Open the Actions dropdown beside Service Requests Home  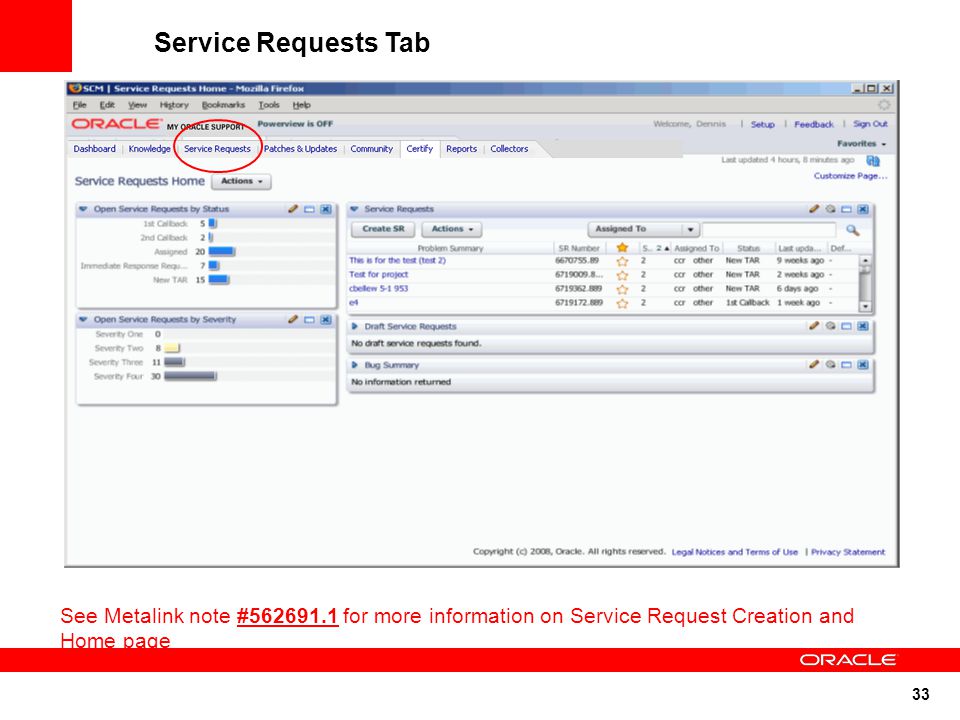click(241, 182)
